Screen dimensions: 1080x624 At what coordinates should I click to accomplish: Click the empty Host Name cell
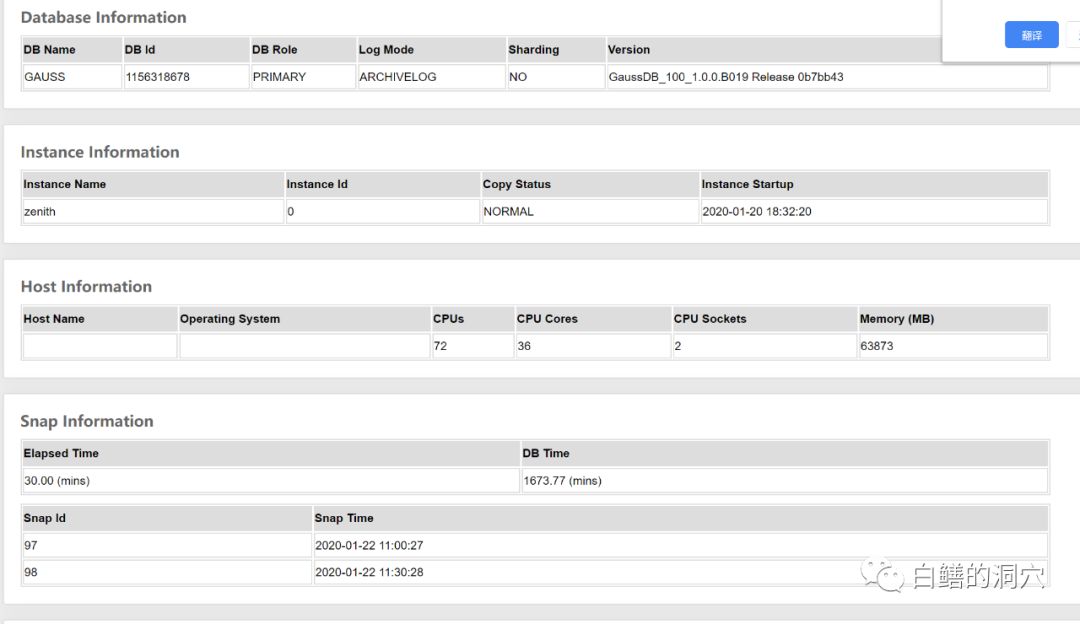tap(99, 346)
